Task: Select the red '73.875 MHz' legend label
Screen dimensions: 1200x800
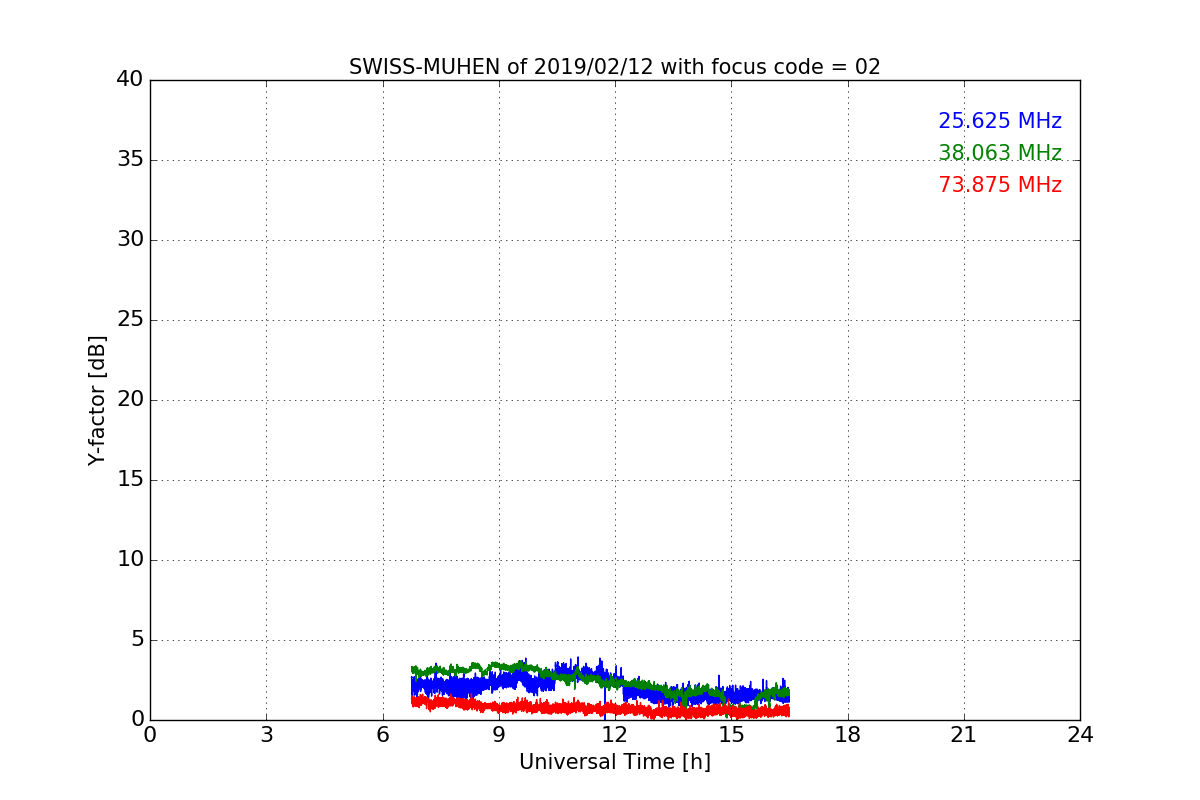Action: [1000, 185]
